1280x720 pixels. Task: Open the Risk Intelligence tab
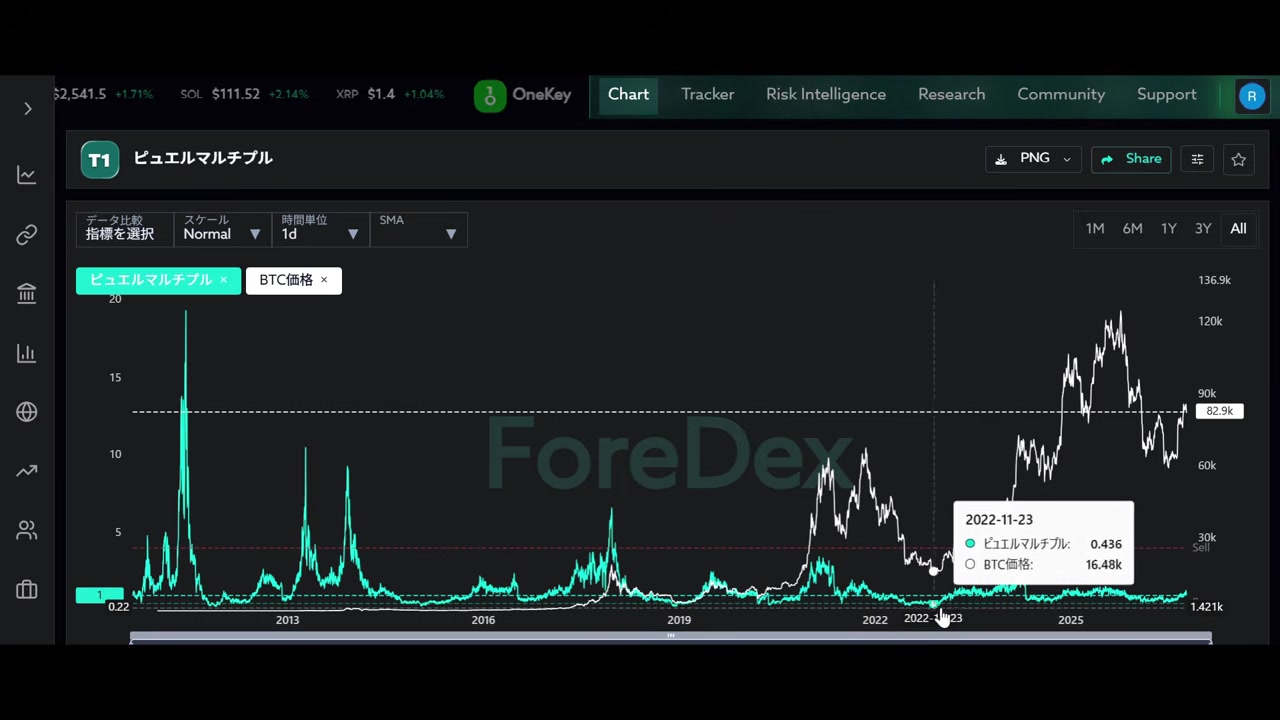(x=826, y=95)
